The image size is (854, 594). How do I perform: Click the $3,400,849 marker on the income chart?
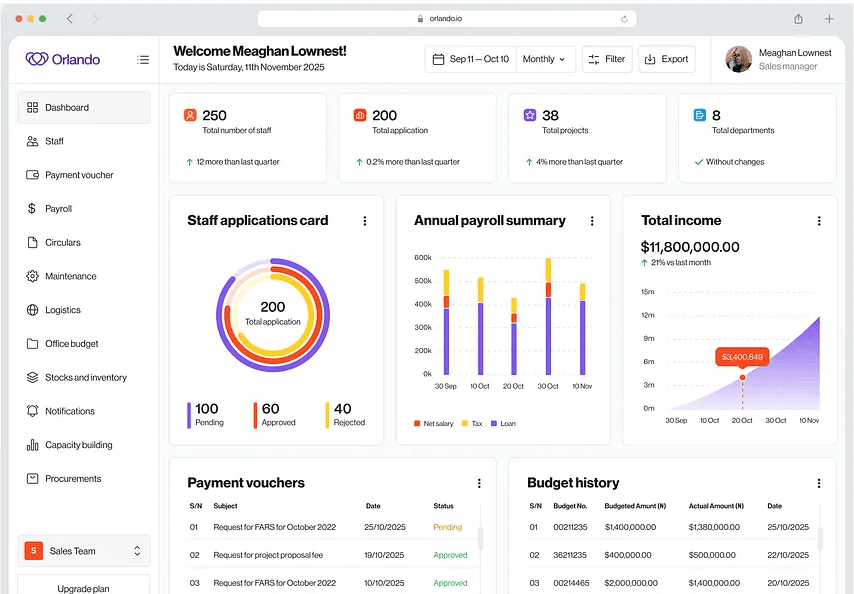(743, 356)
